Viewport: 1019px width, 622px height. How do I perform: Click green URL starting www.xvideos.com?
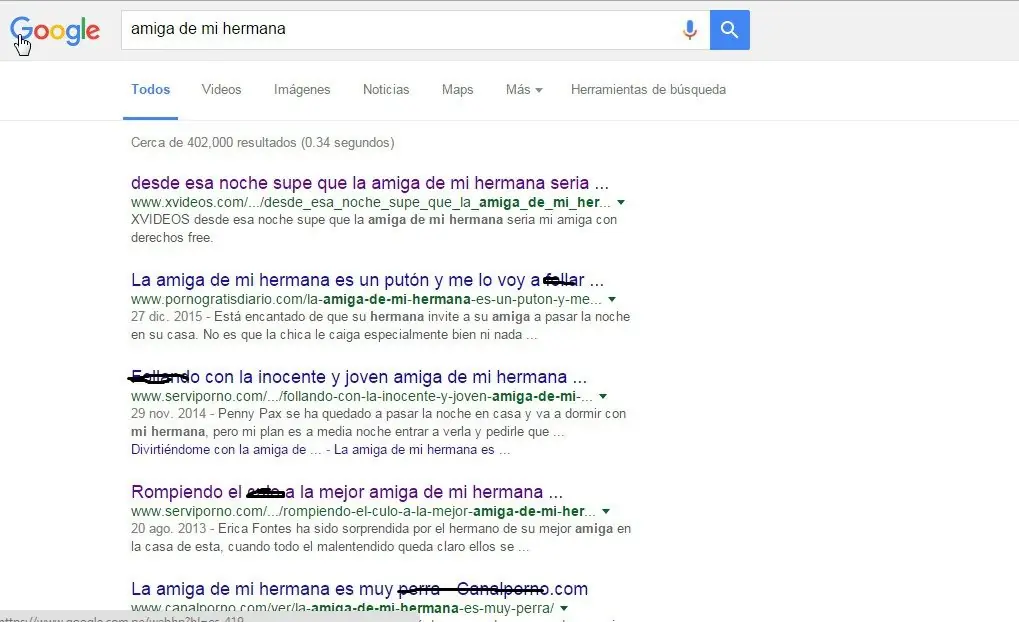370,202
